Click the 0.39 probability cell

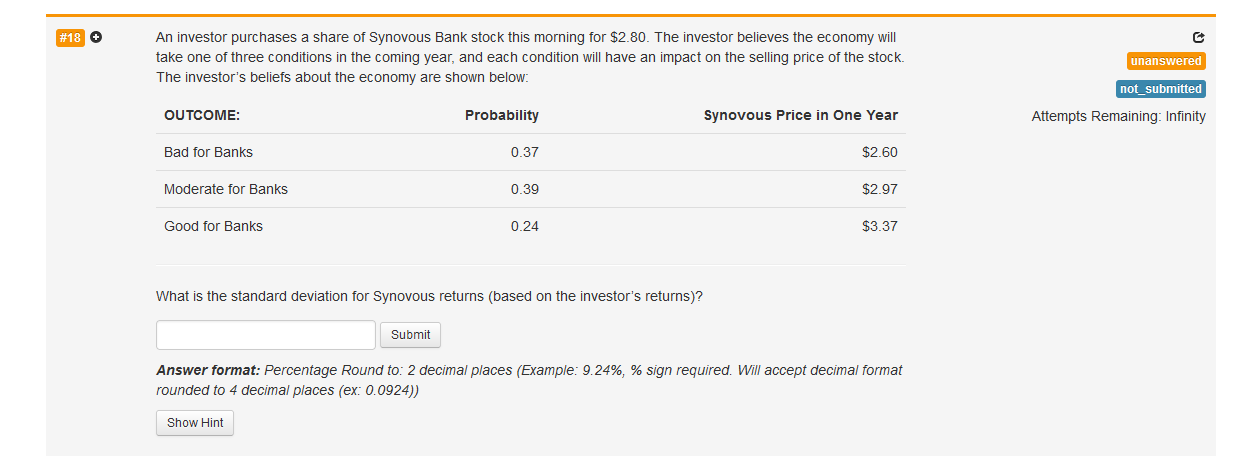point(524,189)
